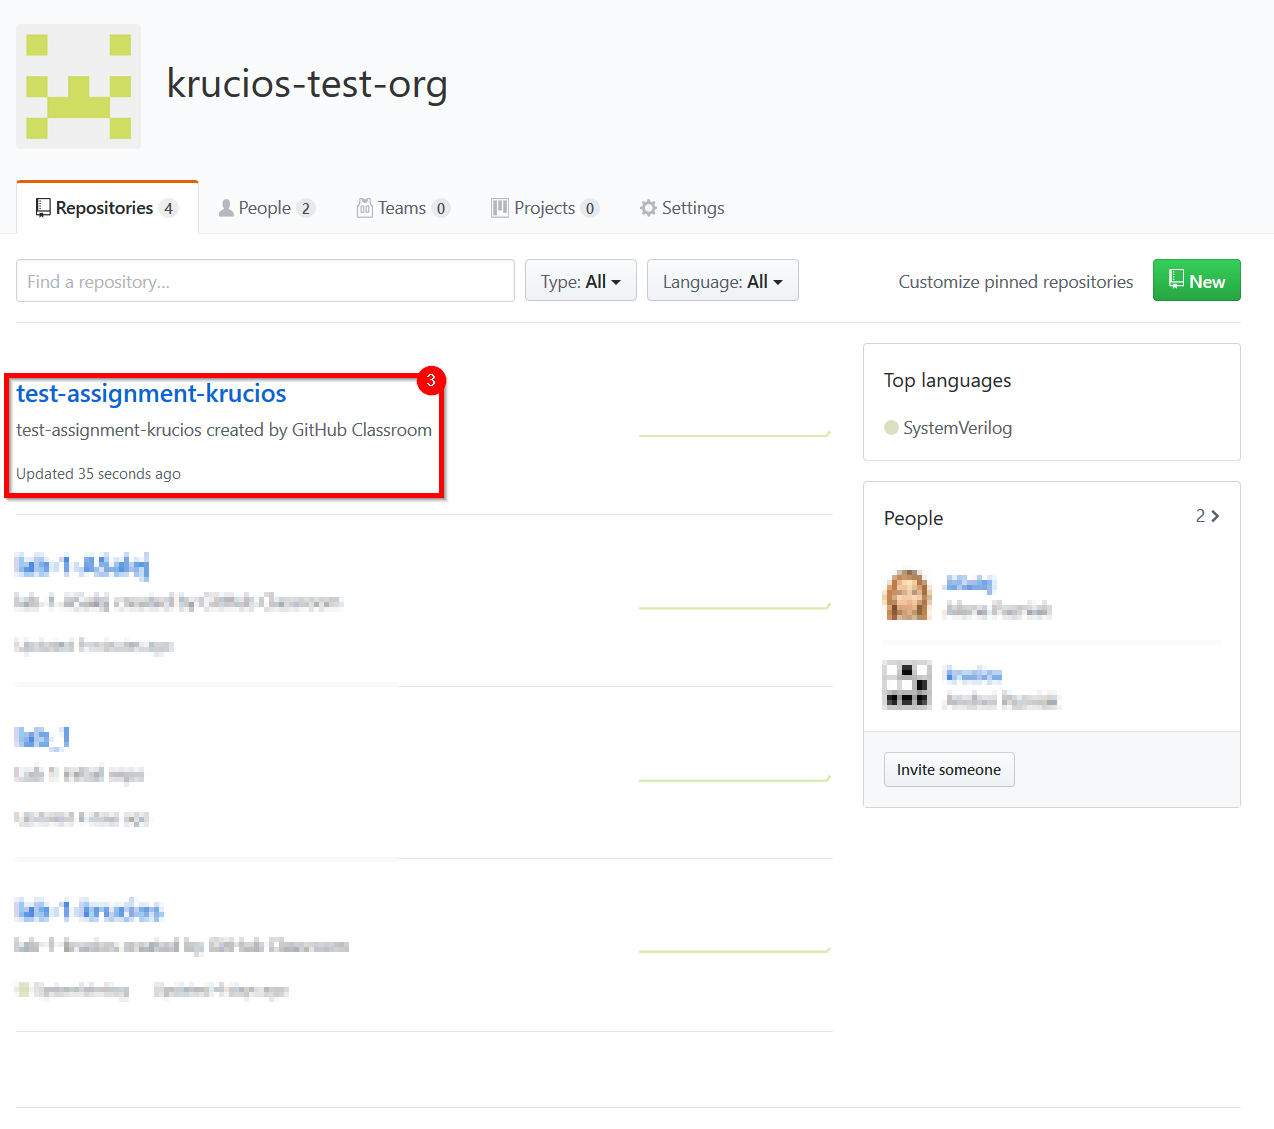1274x1129 pixels.
Task: Click the Invite someone button
Action: tap(948, 770)
